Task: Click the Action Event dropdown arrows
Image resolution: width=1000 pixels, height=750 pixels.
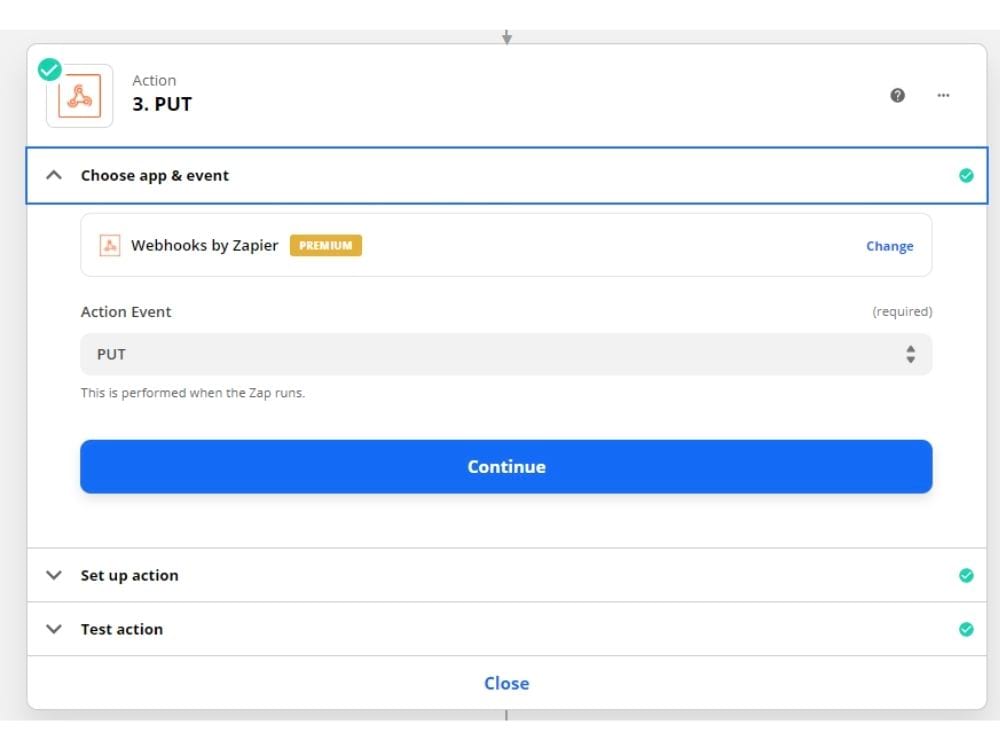Action: tap(911, 354)
